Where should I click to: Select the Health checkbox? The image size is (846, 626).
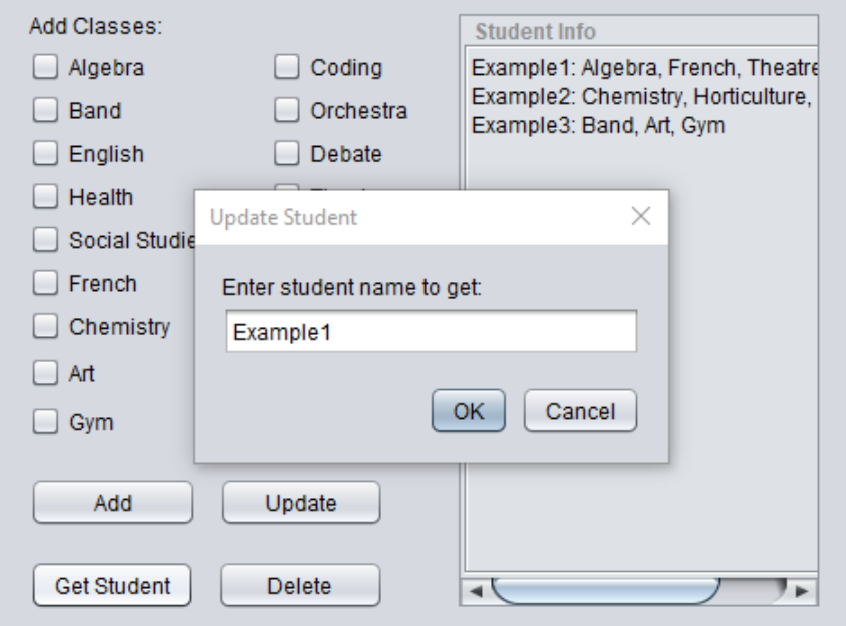[x=45, y=196]
